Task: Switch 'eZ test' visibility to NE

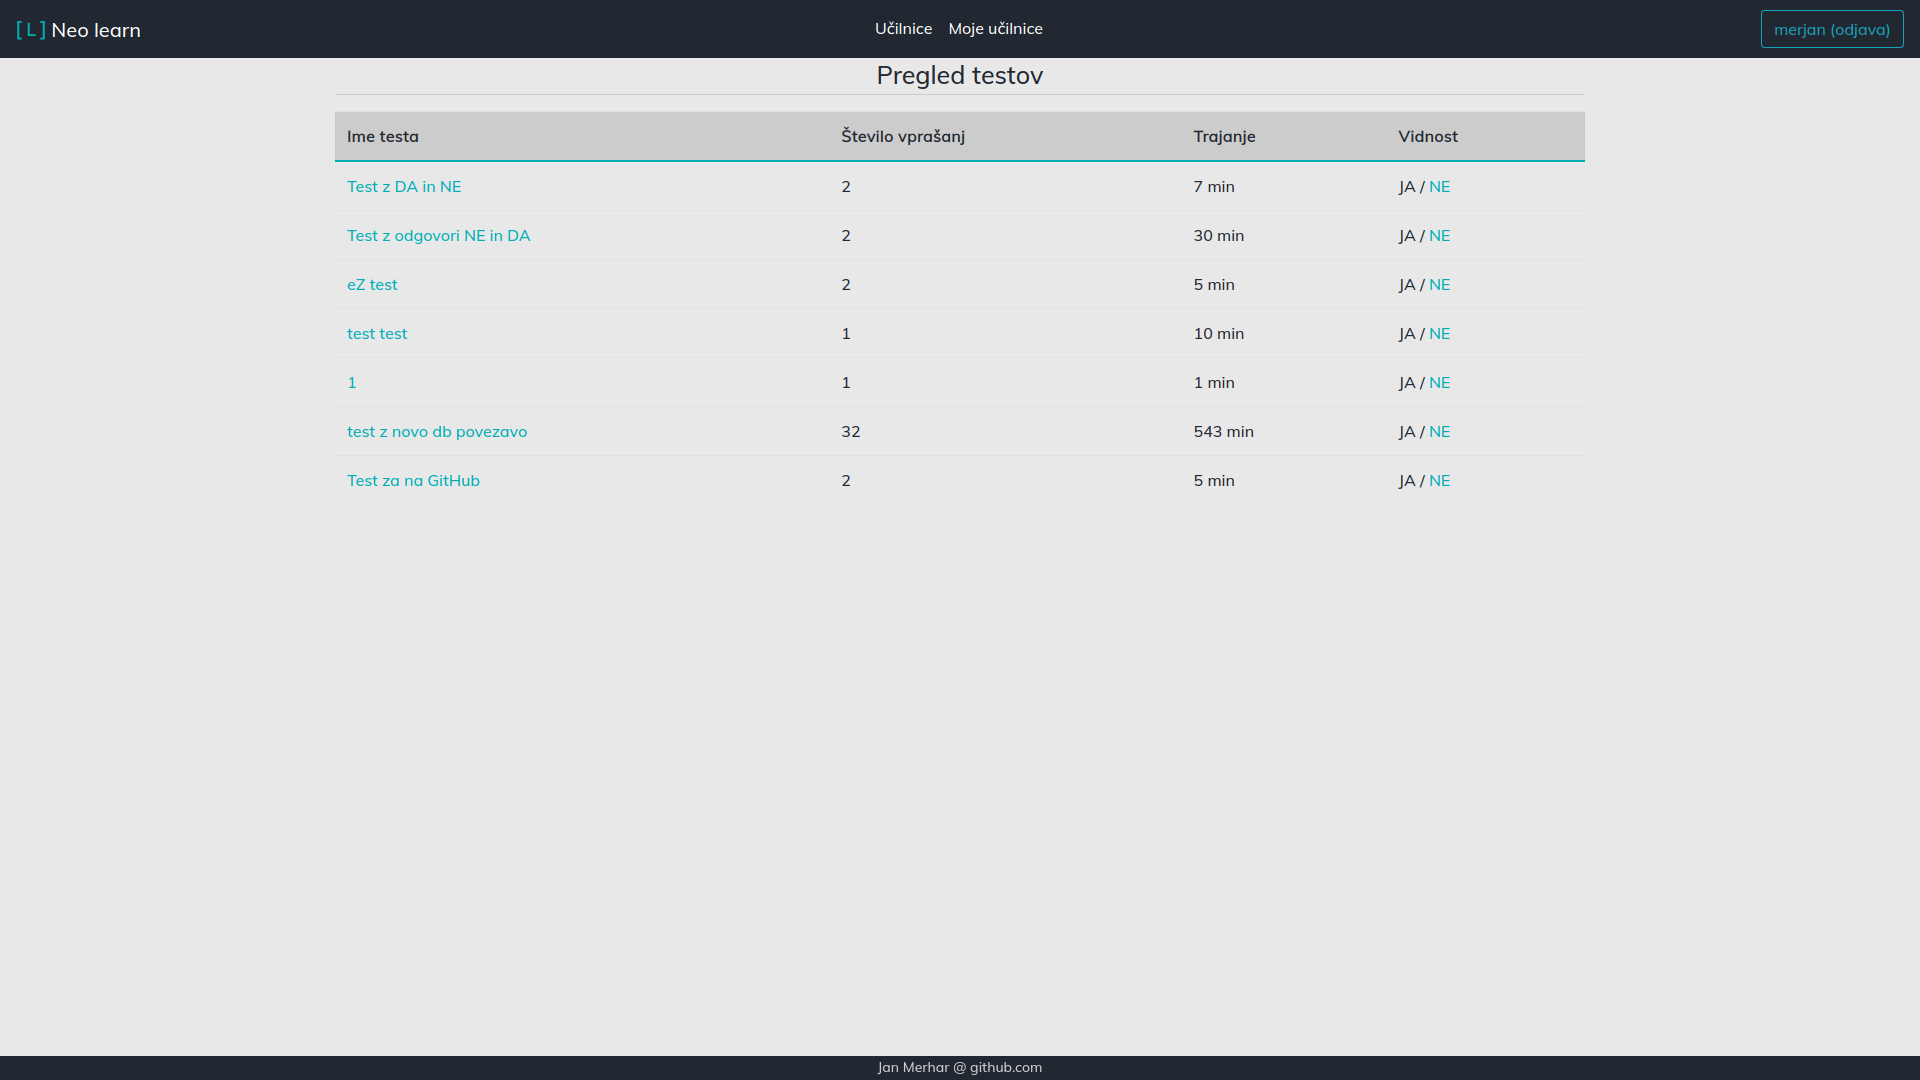Action: (1439, 285)
